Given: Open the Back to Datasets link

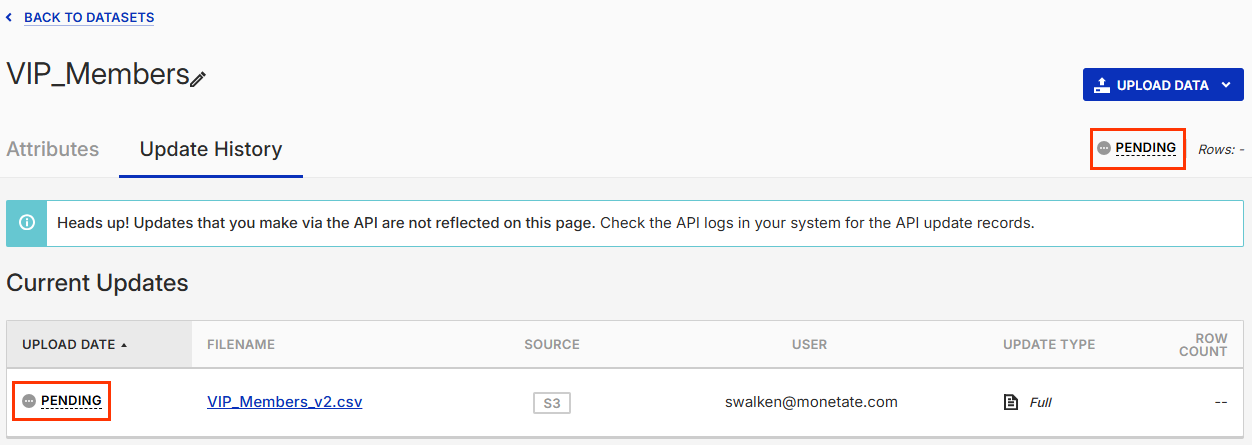Looking at the screenshot, I should [x=89, y=17].
